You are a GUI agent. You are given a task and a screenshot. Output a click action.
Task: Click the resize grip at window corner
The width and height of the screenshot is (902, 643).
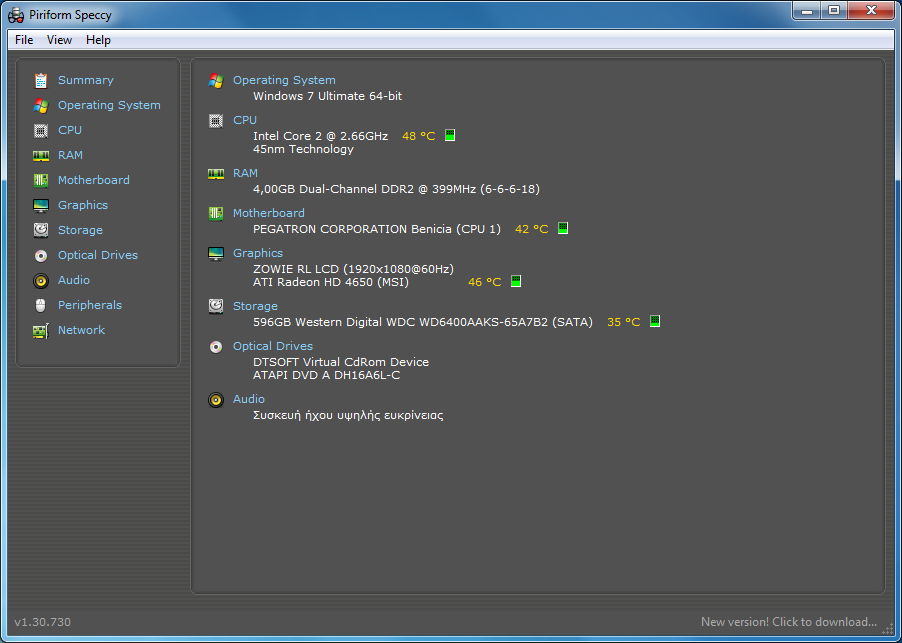888,630
